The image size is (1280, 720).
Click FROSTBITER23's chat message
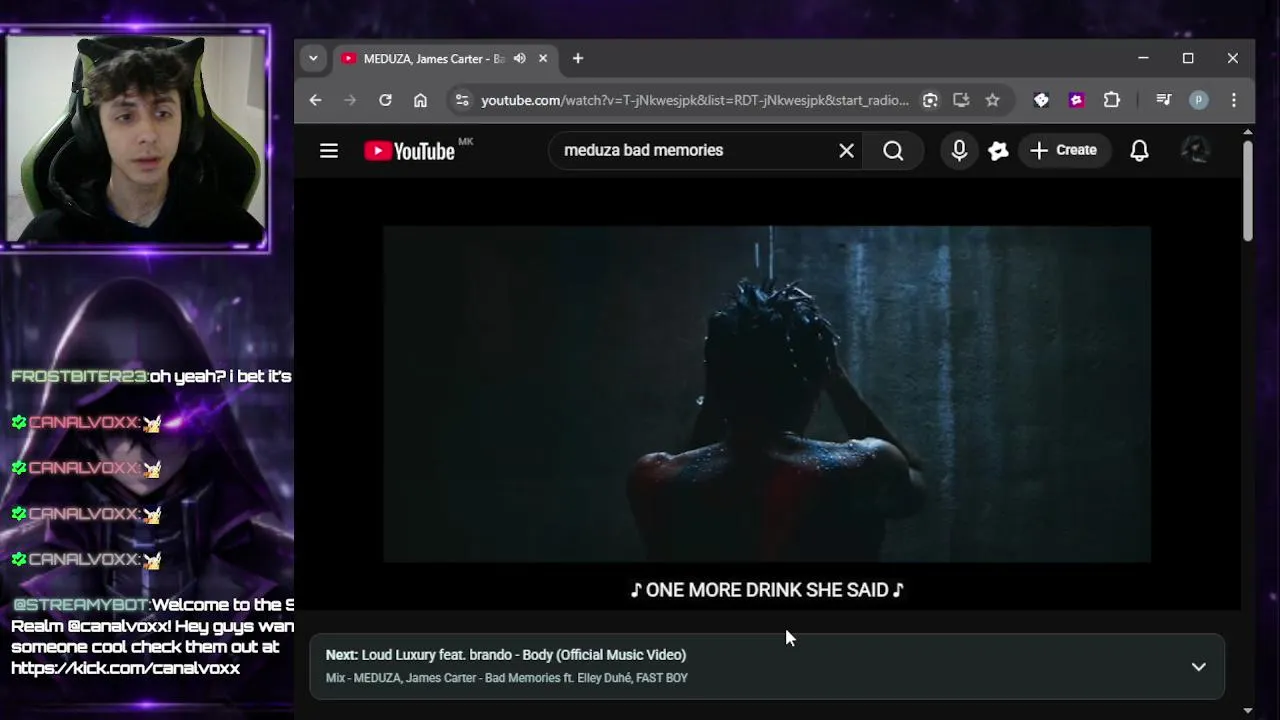click(151, 377)
